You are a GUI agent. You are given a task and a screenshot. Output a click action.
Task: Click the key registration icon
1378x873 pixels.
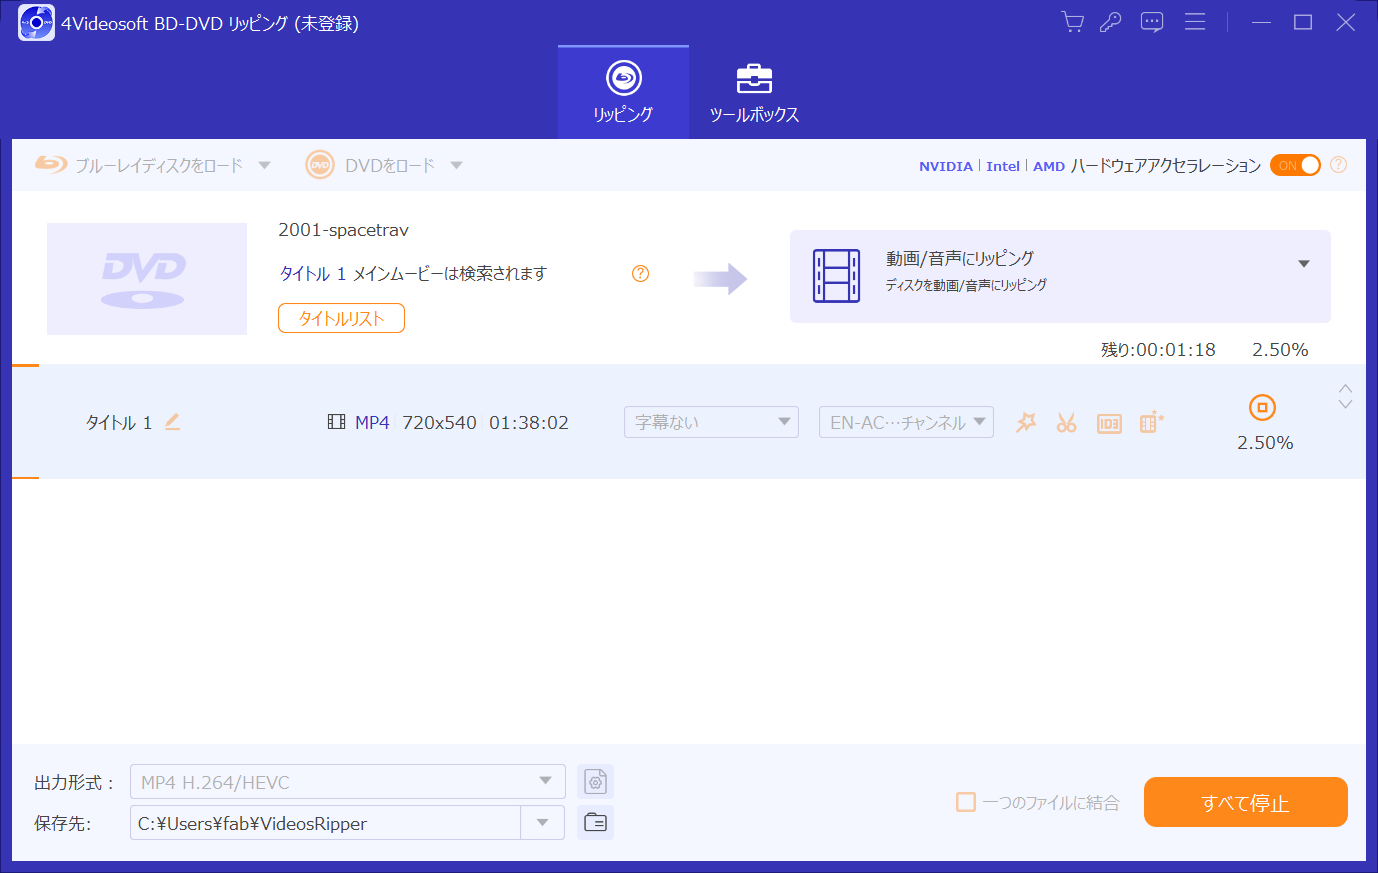(x=1111, y=22)
